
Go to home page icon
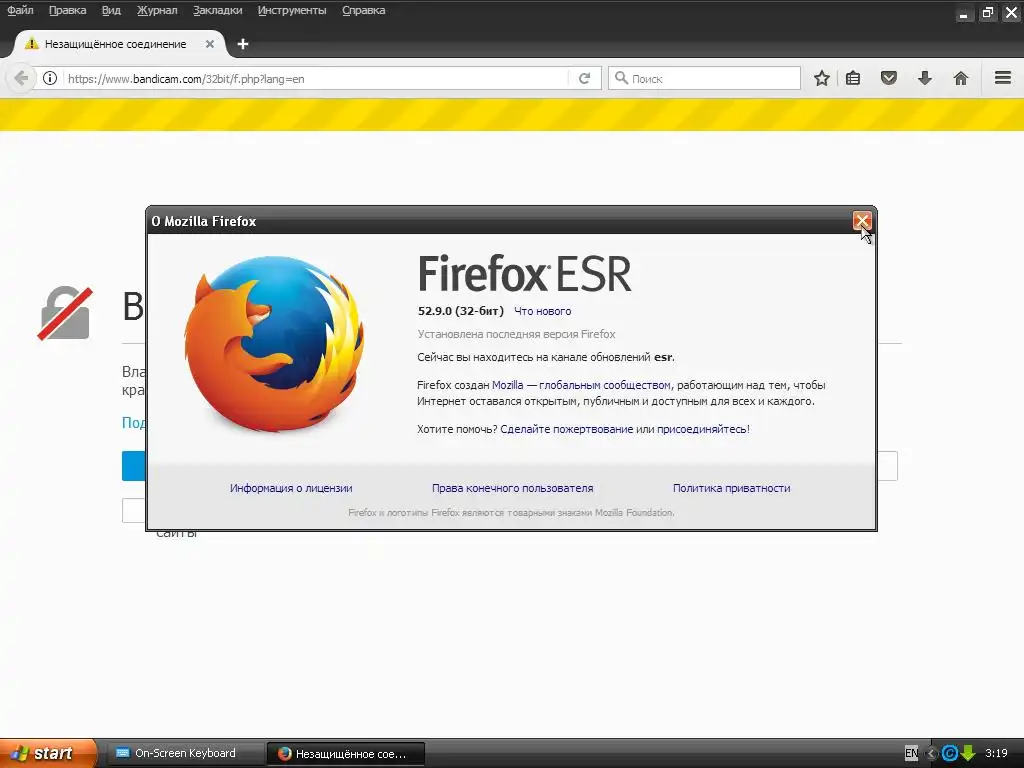click(x=961, y=78)
